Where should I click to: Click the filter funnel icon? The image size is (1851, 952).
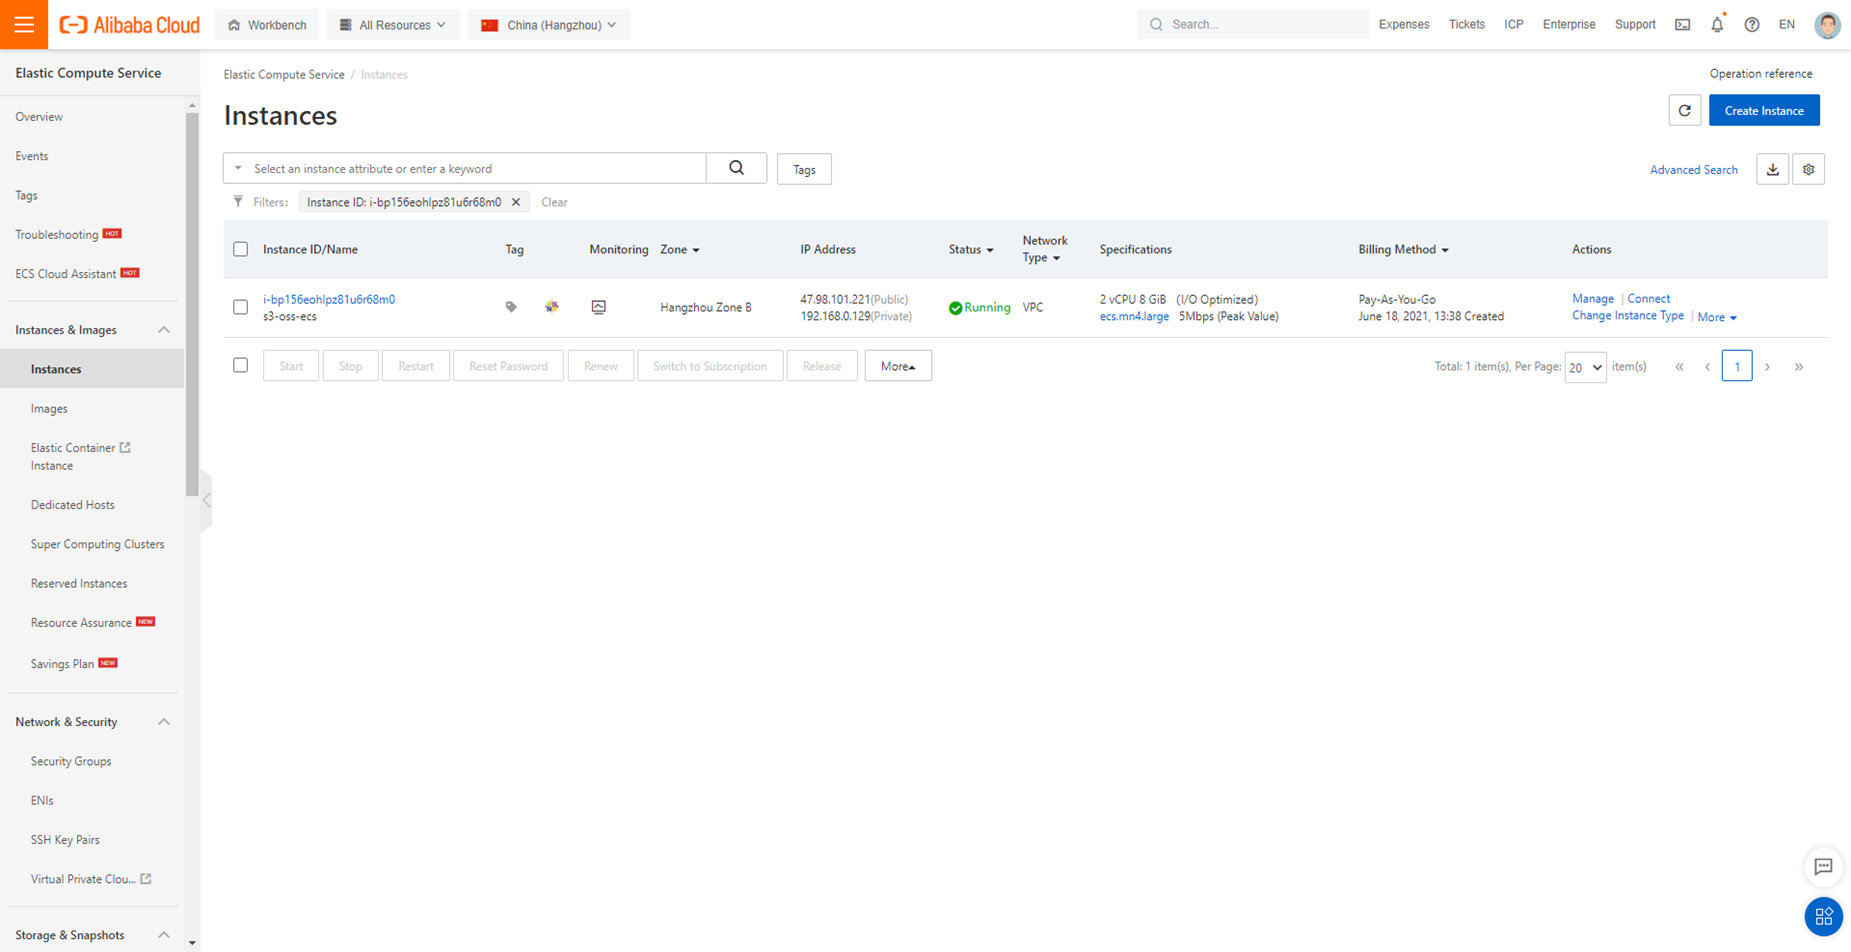[x=238, y=202]
